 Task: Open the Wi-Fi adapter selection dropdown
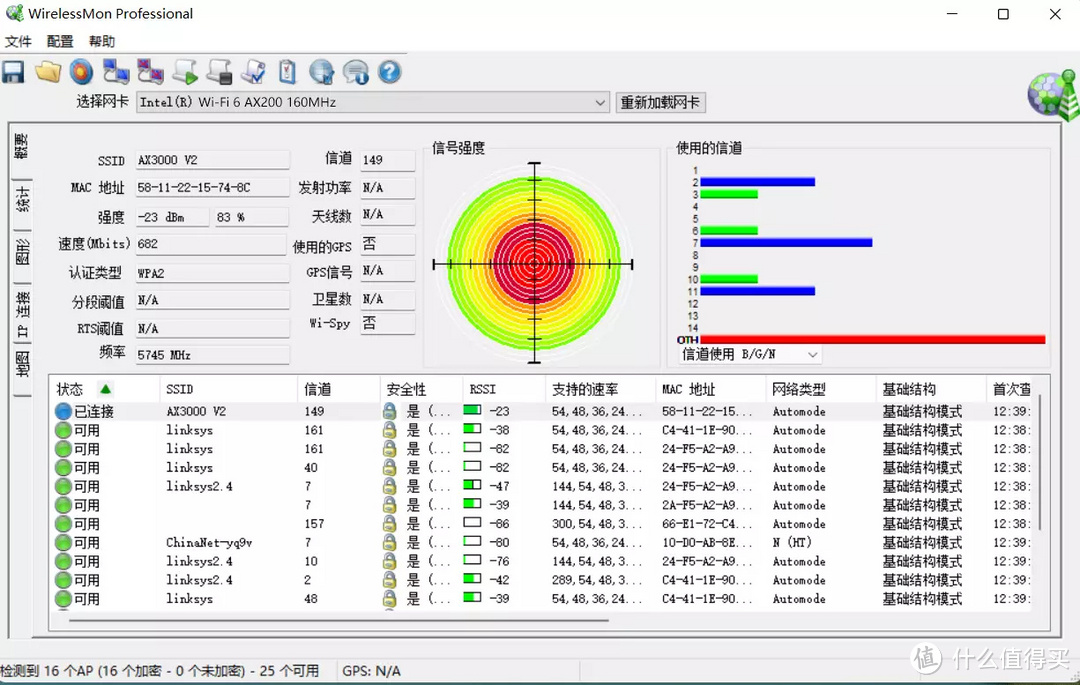tap(600, 102)
